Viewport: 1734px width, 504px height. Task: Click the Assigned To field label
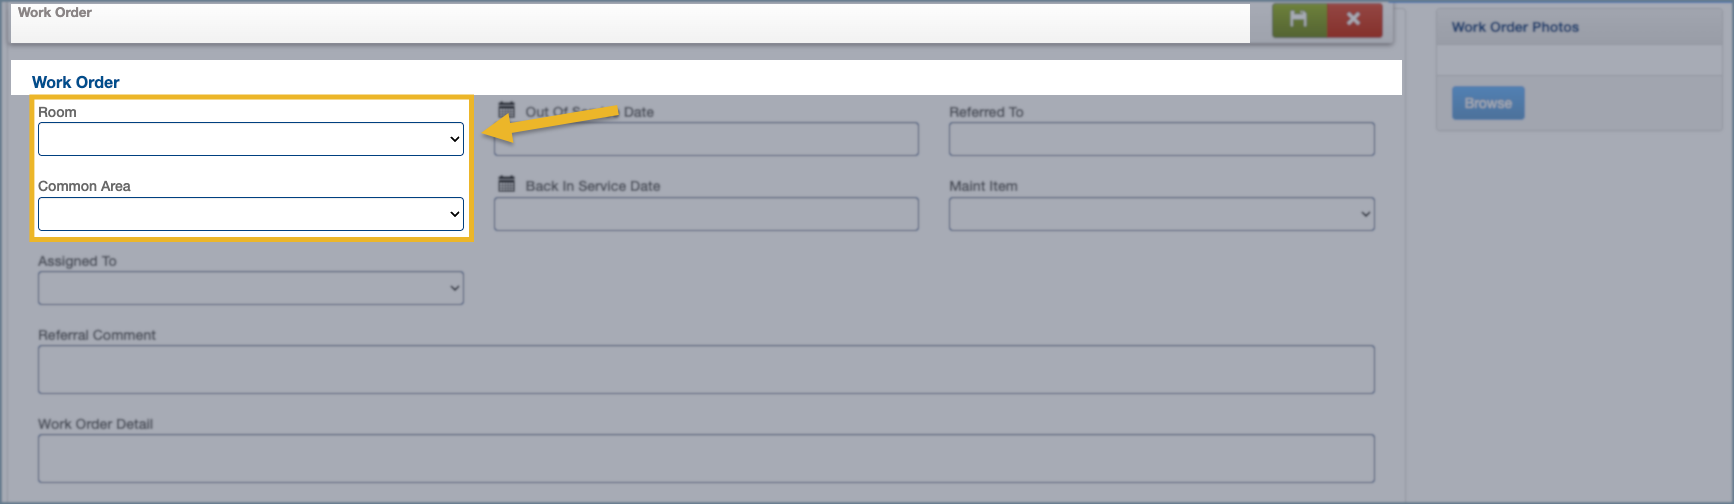tap(77, 261)
